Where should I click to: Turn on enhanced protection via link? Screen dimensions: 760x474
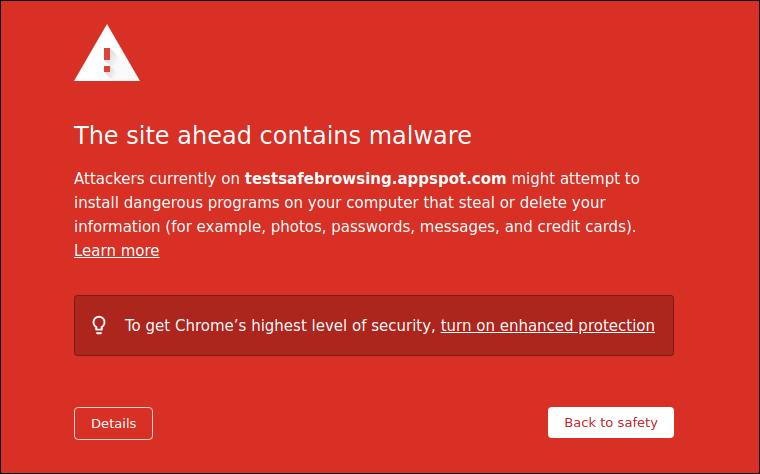[x=547, y=325]
